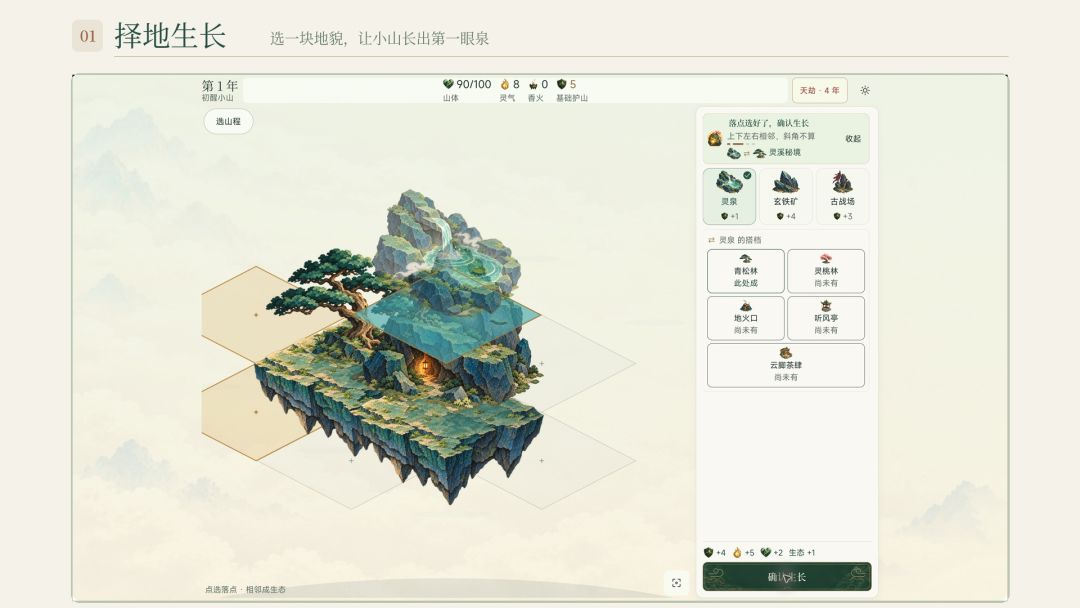Click the 灵溪秘境 combo name text
The width and height of the screenshot is (1080, 608).
point(785,153)
